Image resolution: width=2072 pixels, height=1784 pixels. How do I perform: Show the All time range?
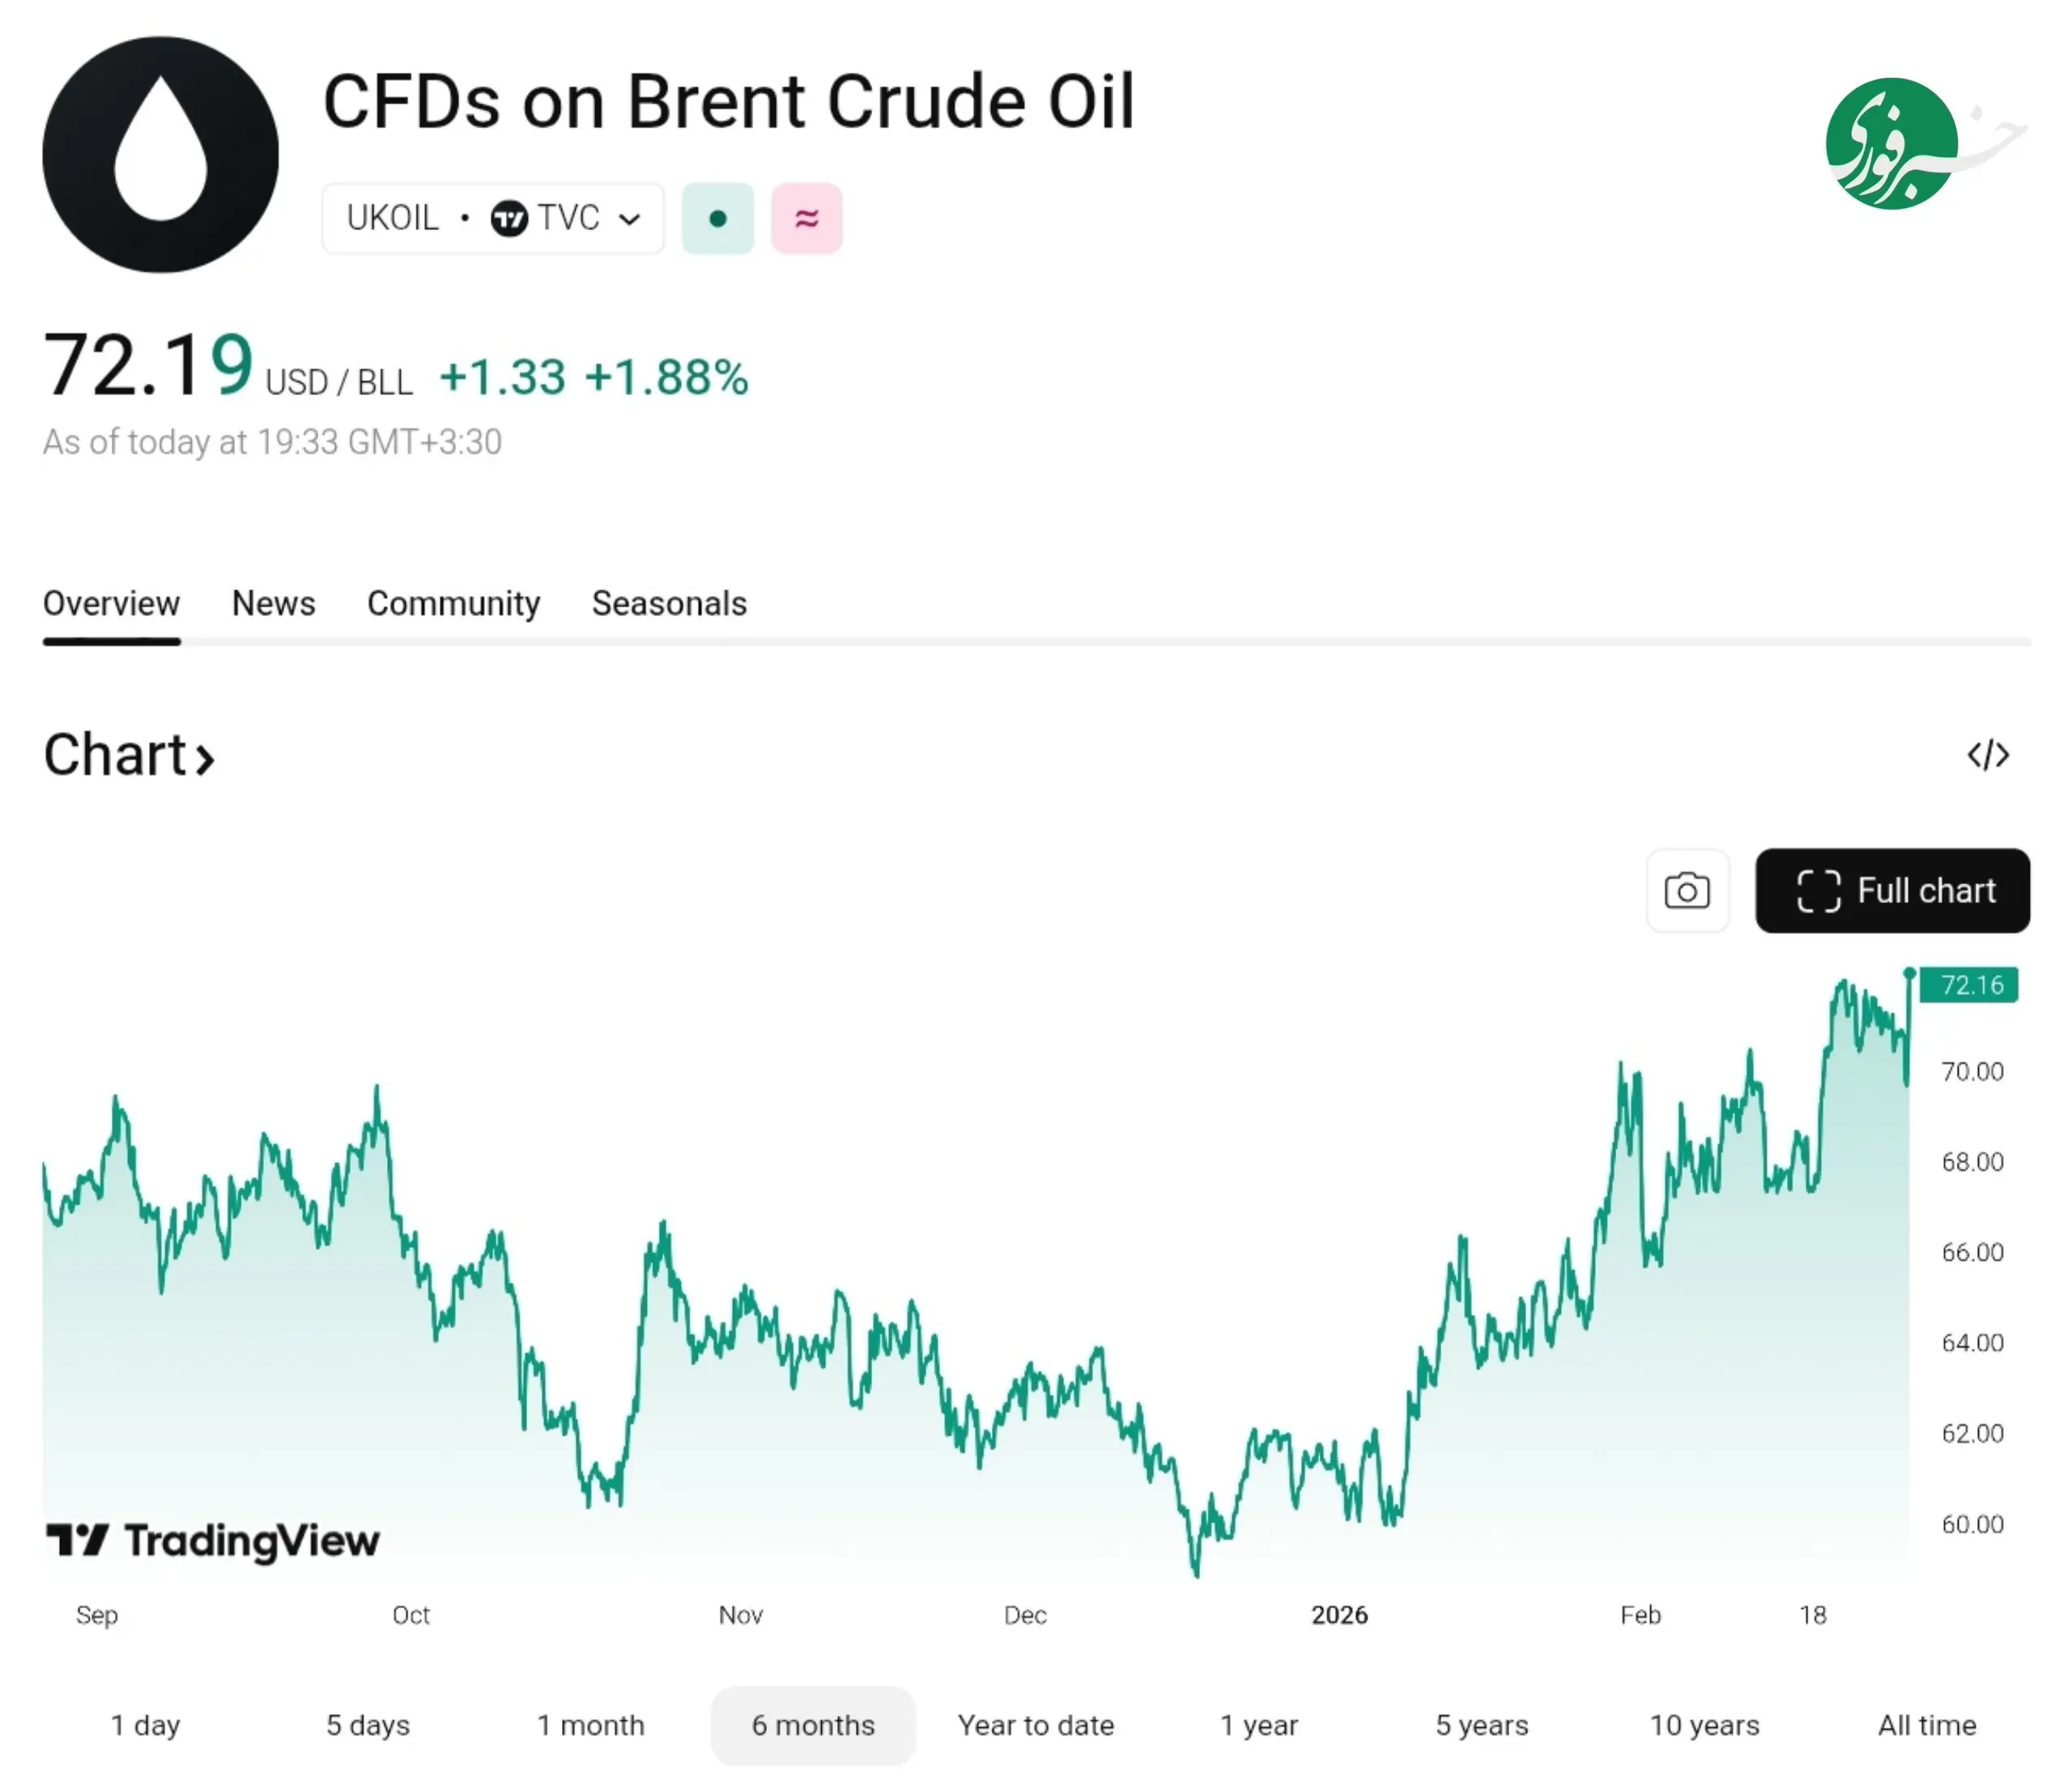pyautogui.click(x=1926, y=1725)
